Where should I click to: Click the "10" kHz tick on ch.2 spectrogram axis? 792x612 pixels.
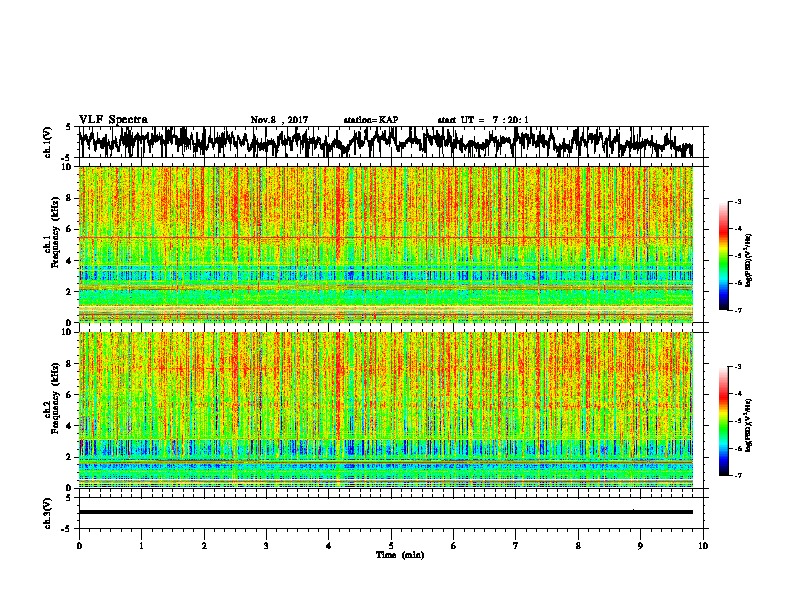68,332
